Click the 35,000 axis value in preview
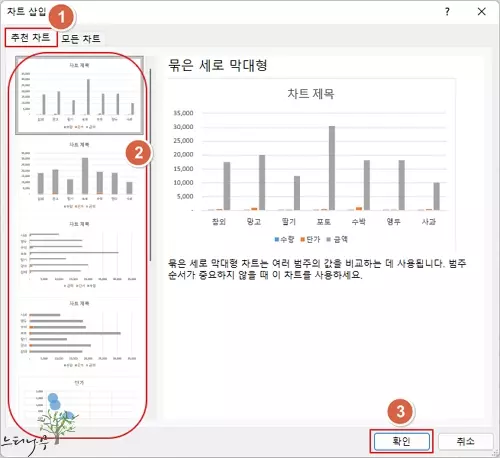500x458 pixels. point(183,113)
